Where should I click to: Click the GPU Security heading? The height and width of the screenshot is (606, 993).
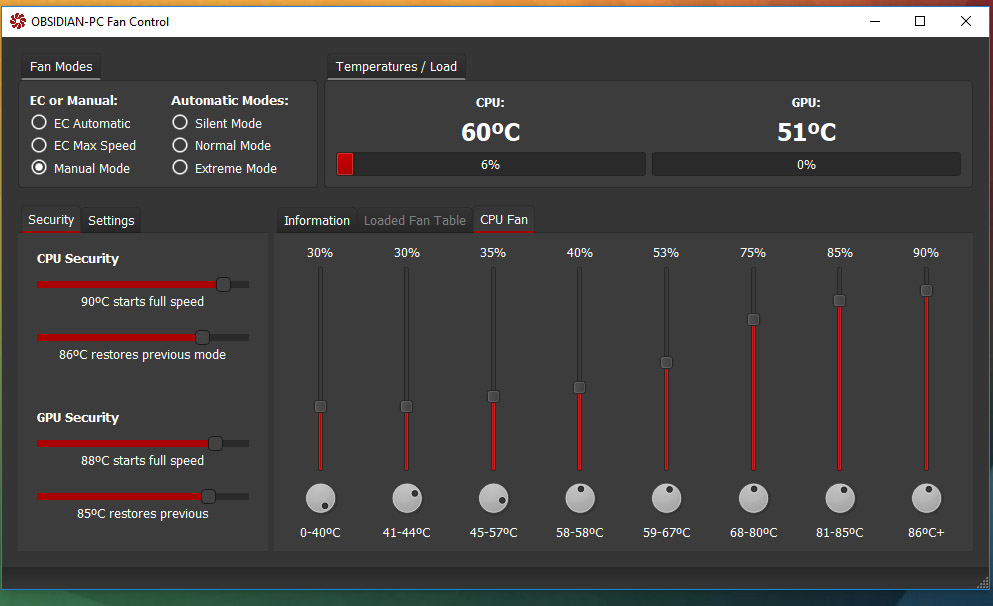78,418
